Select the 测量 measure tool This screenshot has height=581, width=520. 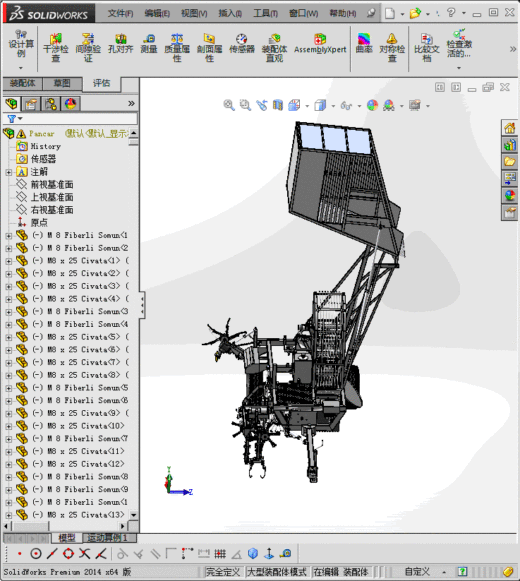149,44
